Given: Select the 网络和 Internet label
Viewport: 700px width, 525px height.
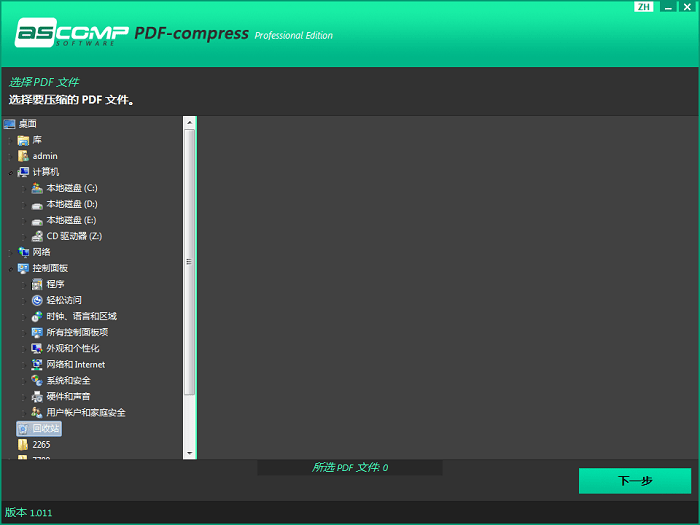Looking at the screenshot, I should point(76,365).
